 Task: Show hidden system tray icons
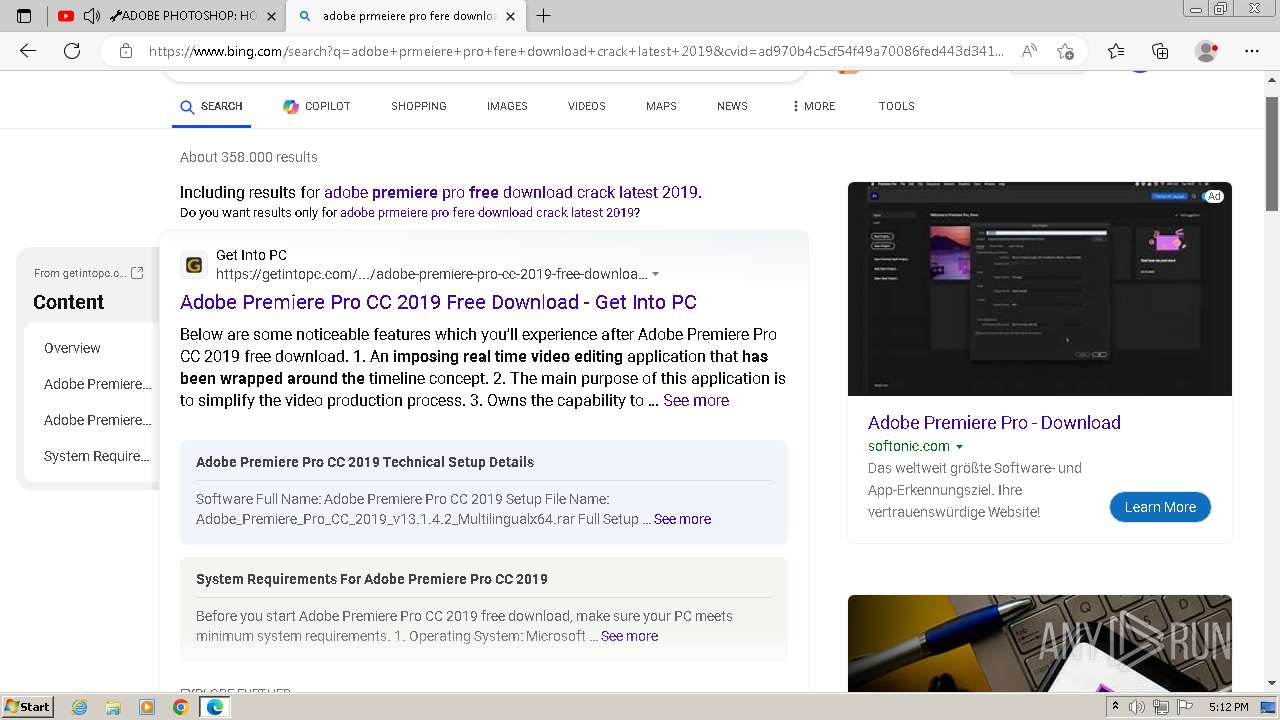(1115, 707)
